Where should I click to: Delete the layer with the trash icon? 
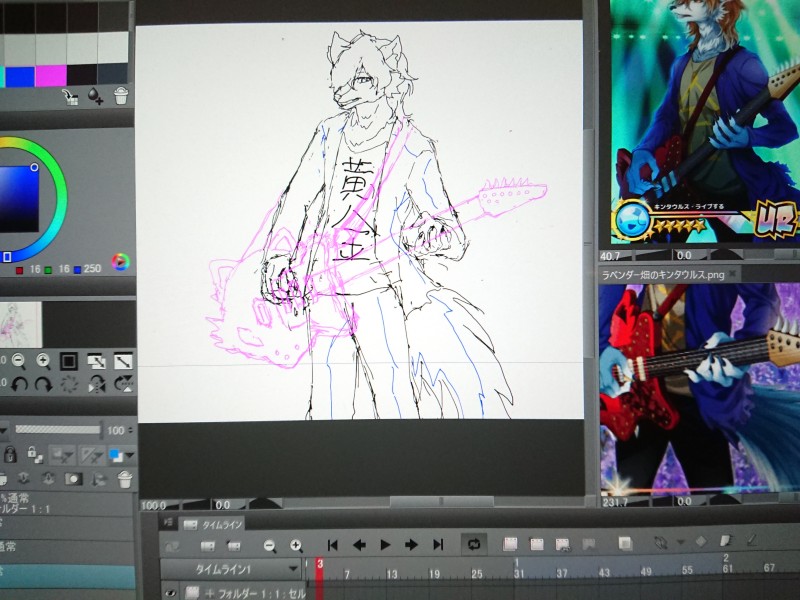[x=125, y=479]
